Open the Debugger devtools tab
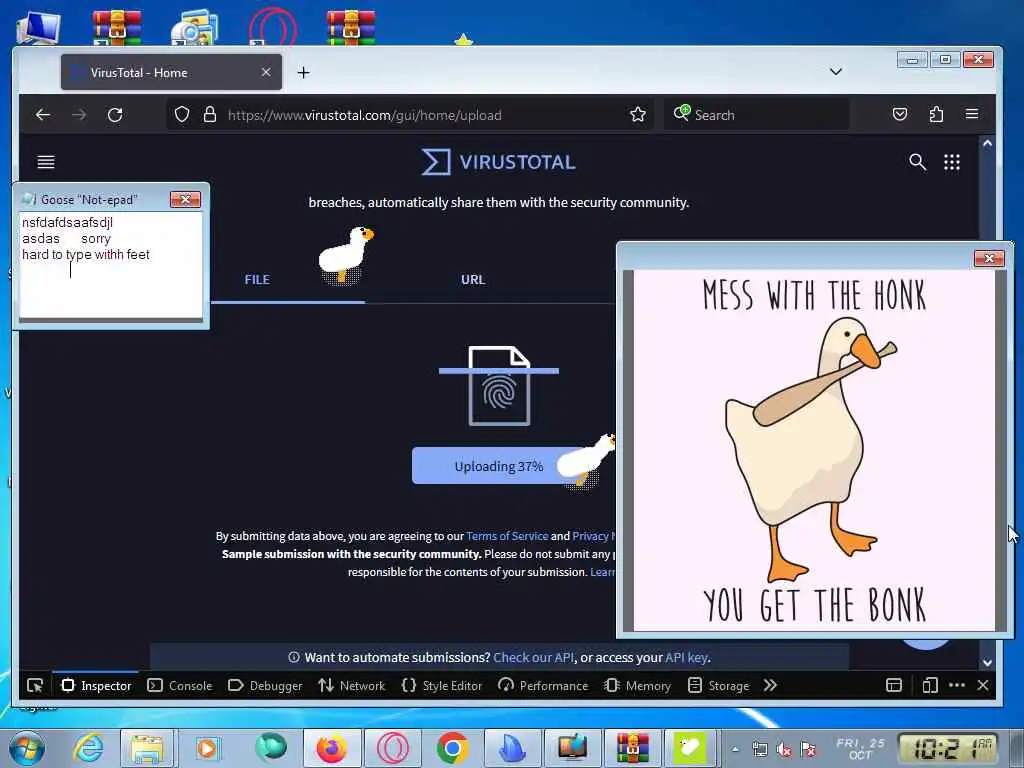The image size is (1024, 768). [265, 686]
